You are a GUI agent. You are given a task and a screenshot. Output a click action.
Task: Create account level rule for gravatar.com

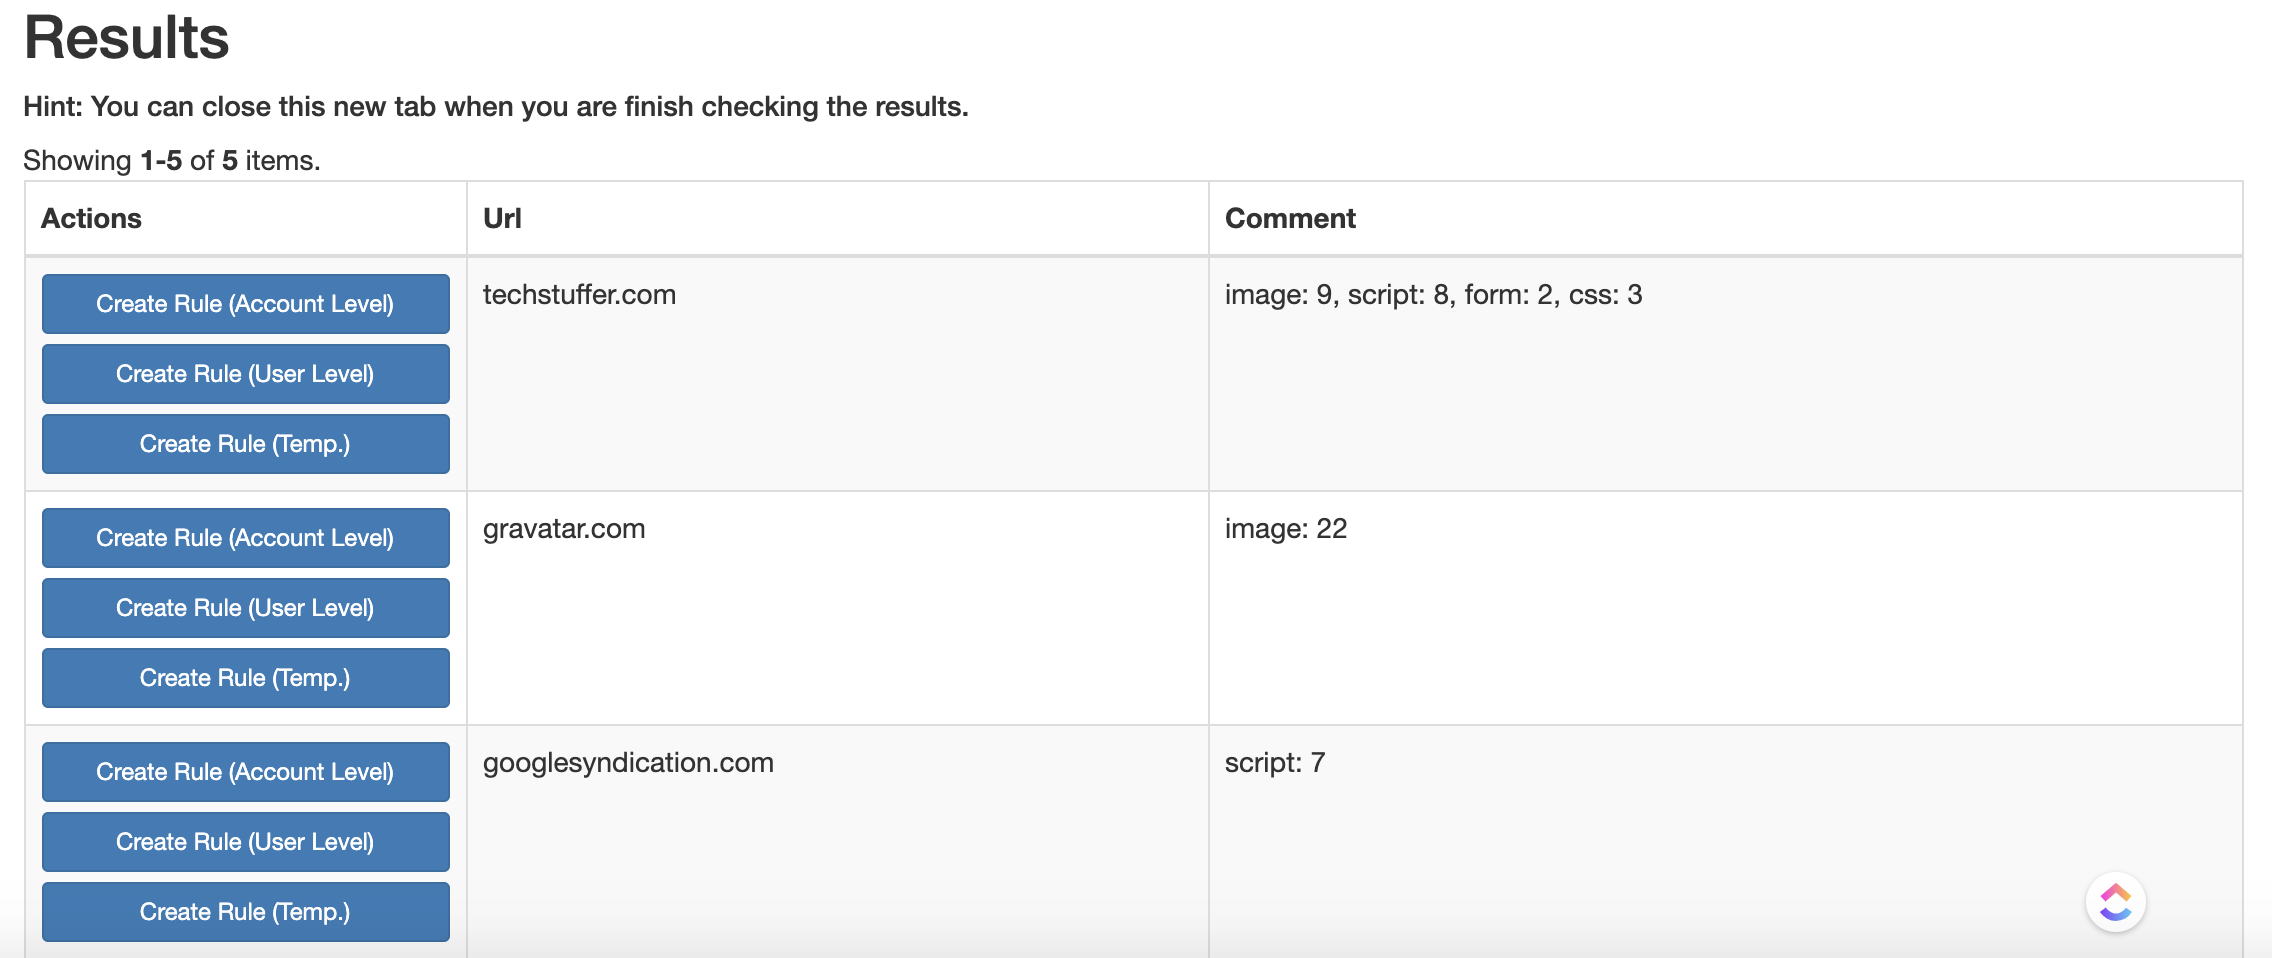[x=245, y=538]
